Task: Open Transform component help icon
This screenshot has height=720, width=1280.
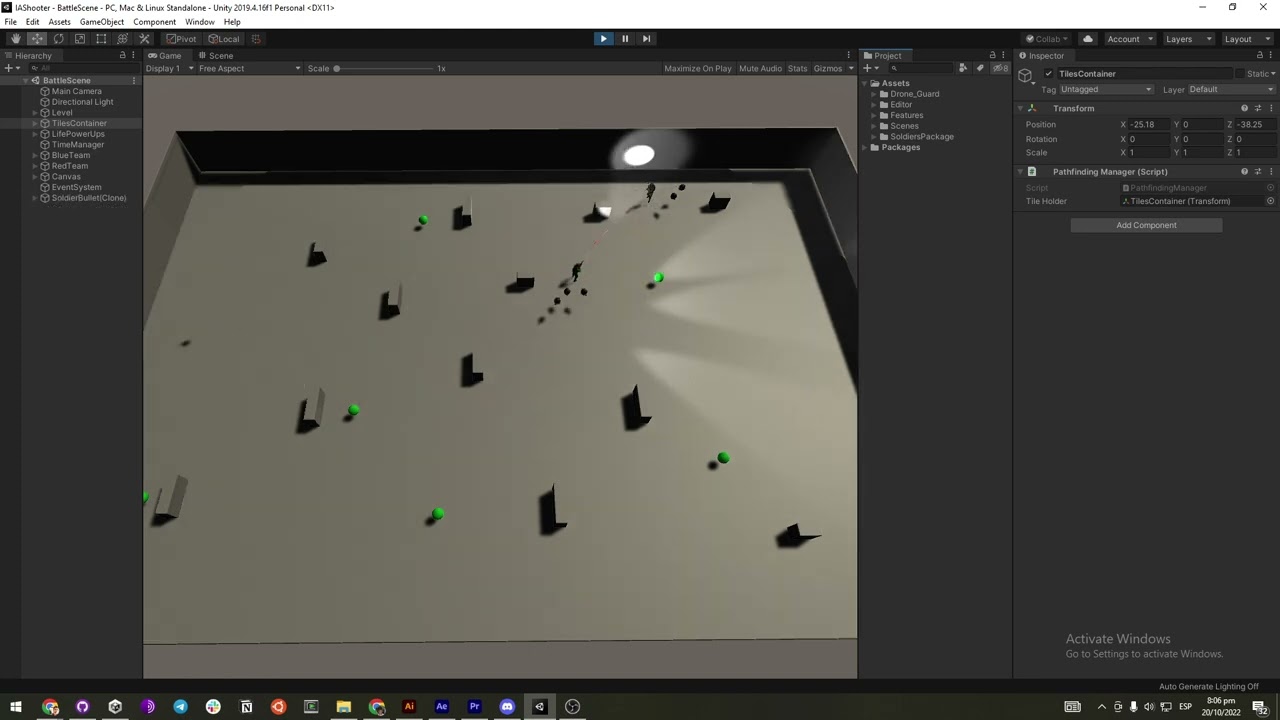Action: 1245,108
